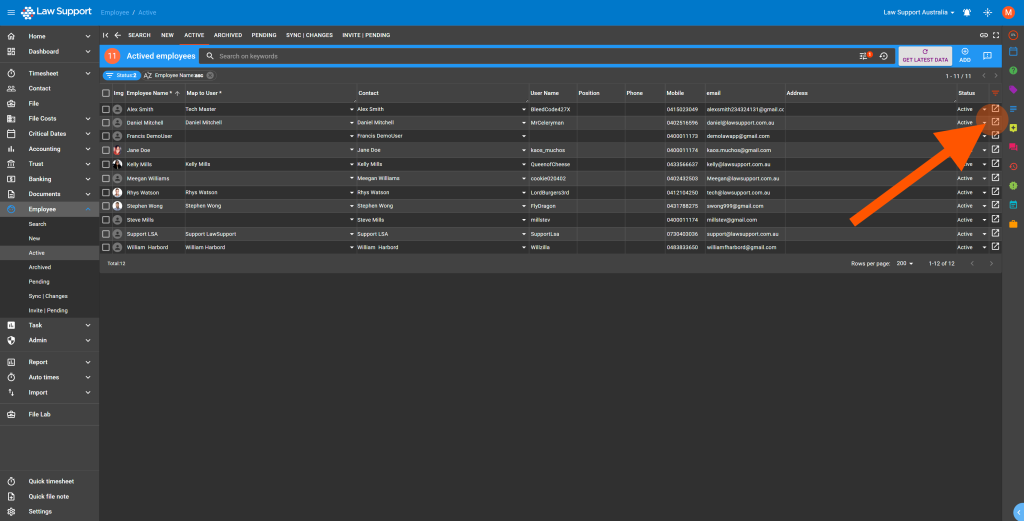Click the search history clock icon

(883, 56)
